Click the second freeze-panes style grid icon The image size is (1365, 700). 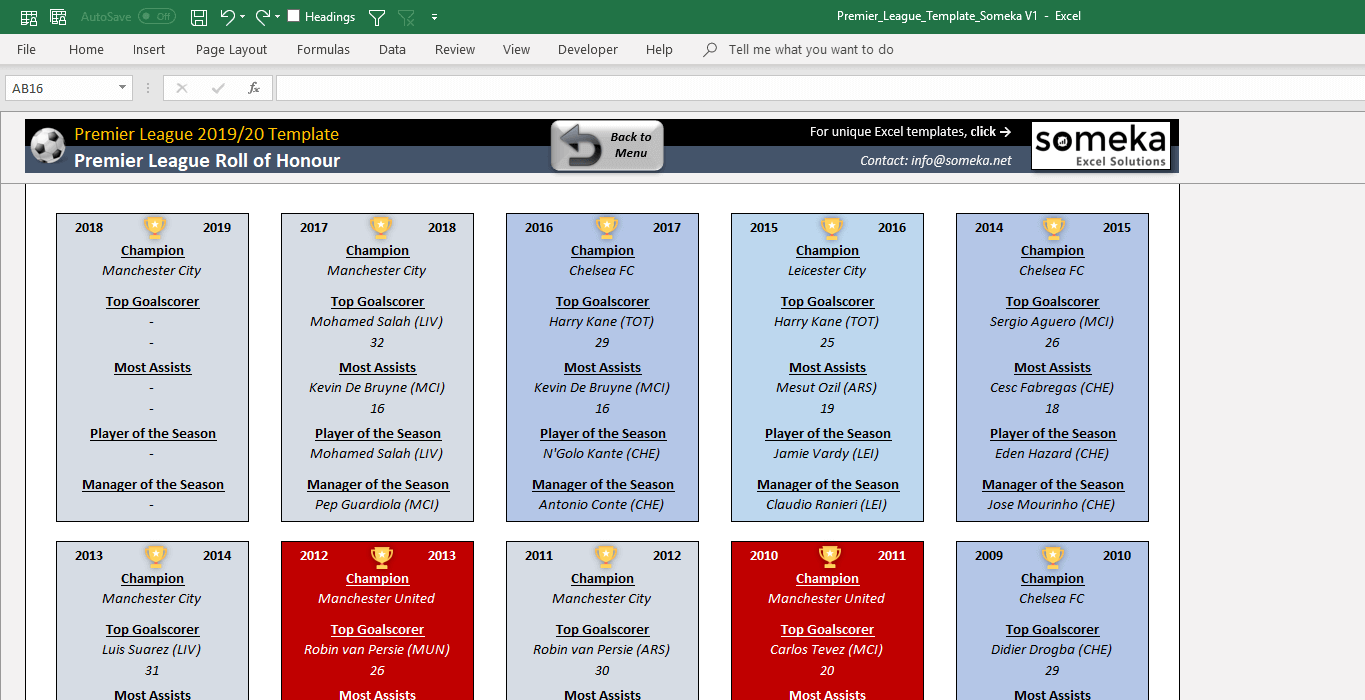(58, 17)
